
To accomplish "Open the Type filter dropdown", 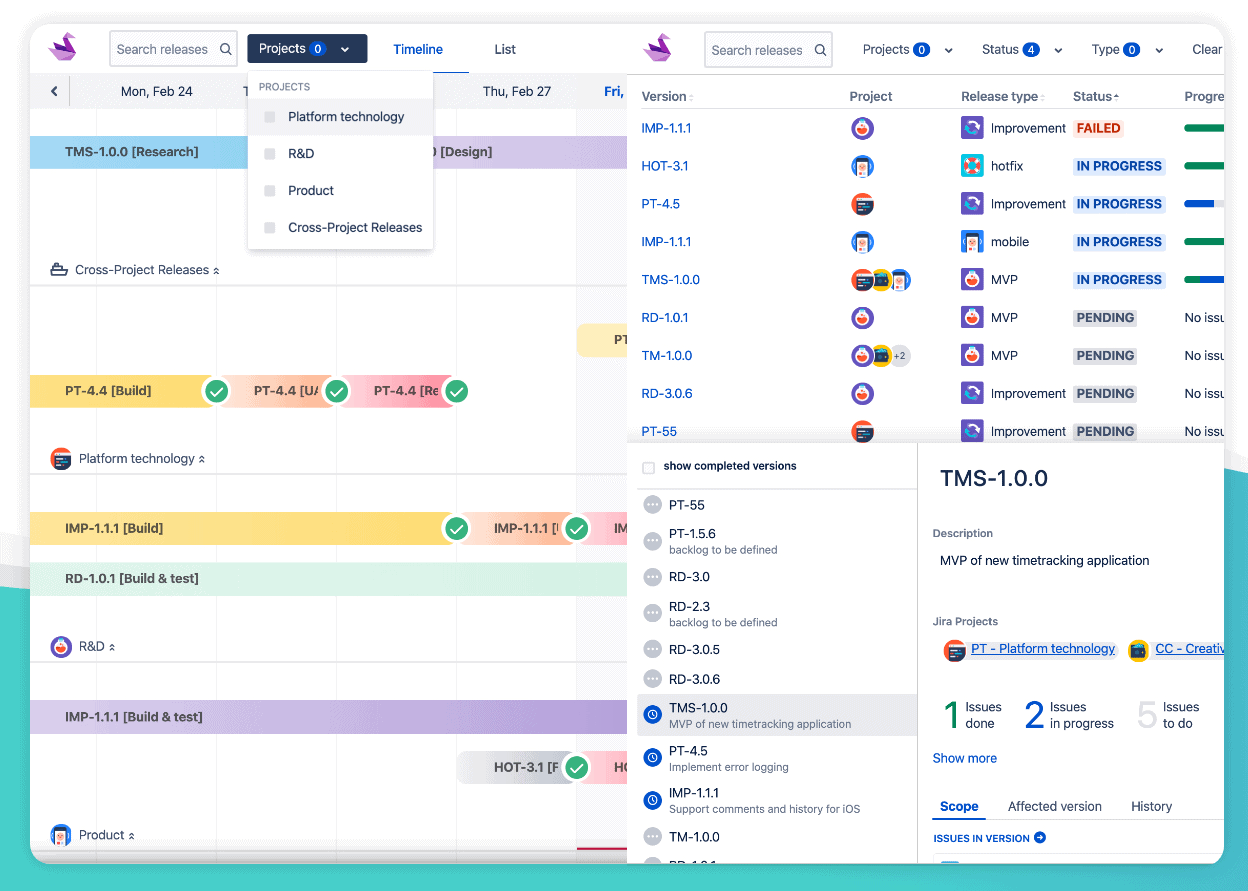I will pos(1125,49).
